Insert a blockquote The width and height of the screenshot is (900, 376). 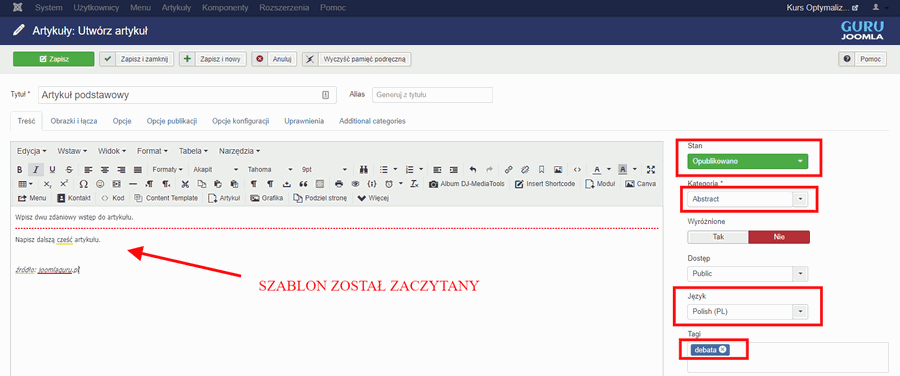pos(303,184)
